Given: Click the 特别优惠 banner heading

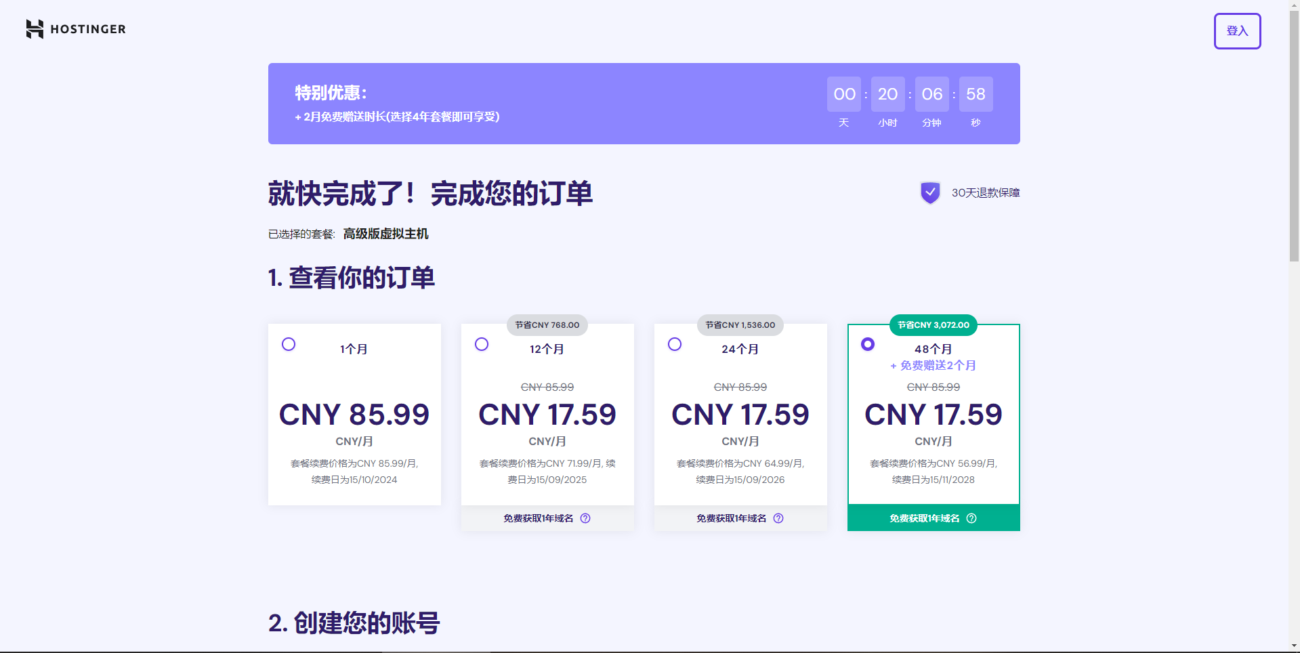Looking at the screenshot, I should [330, 93].
